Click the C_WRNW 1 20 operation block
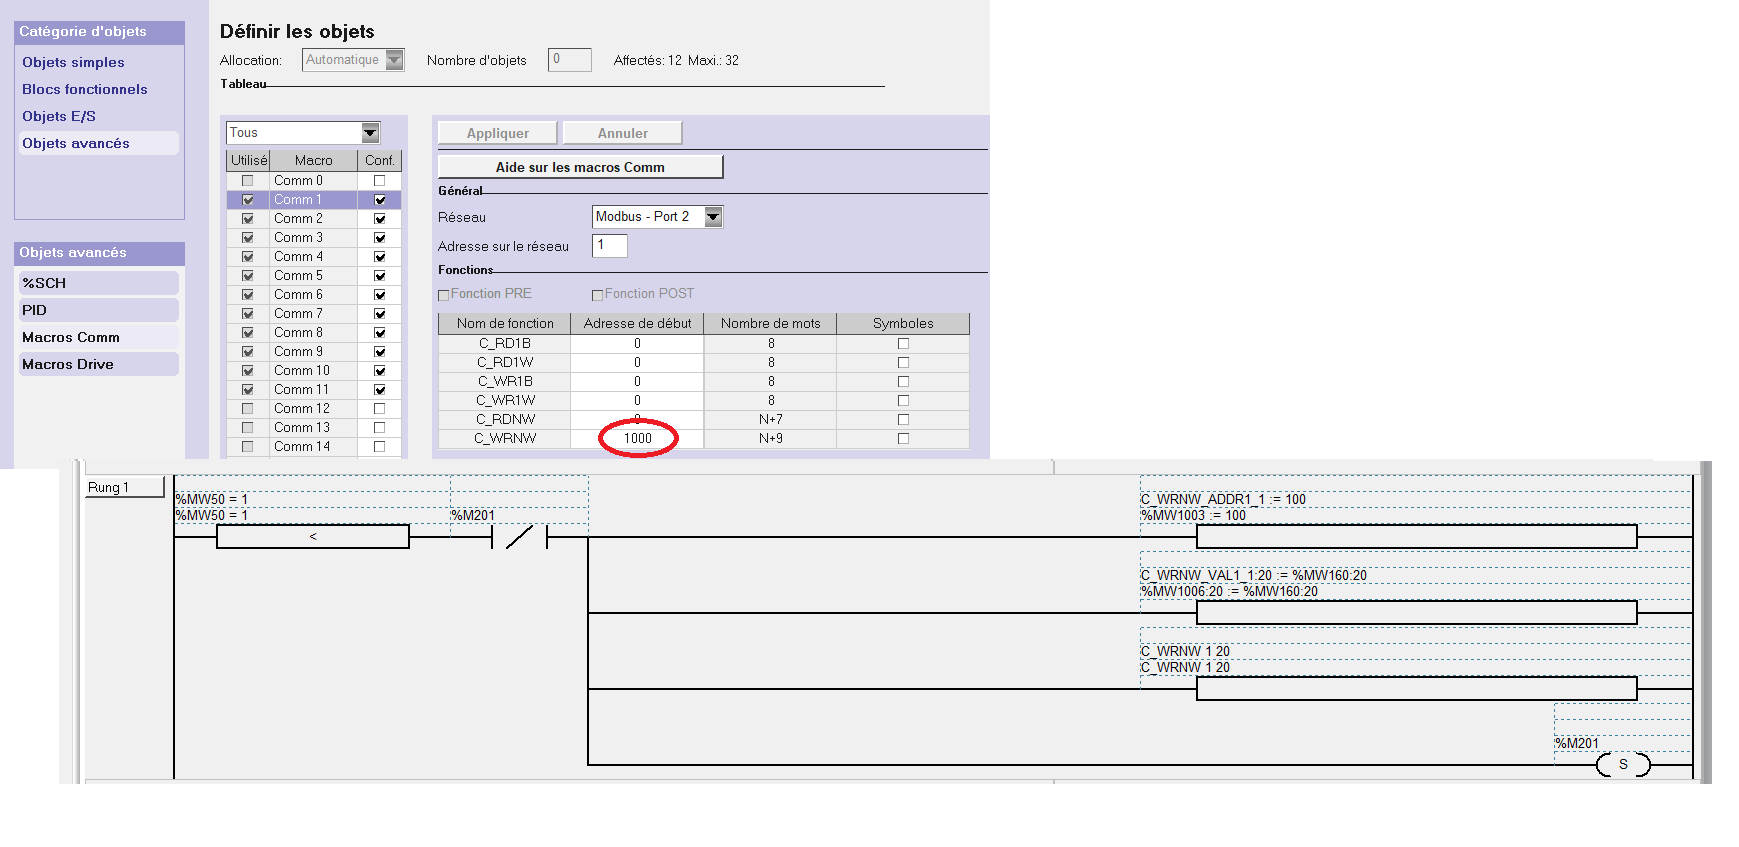Screen dimensions: 1739x847 pos(1415,688)
